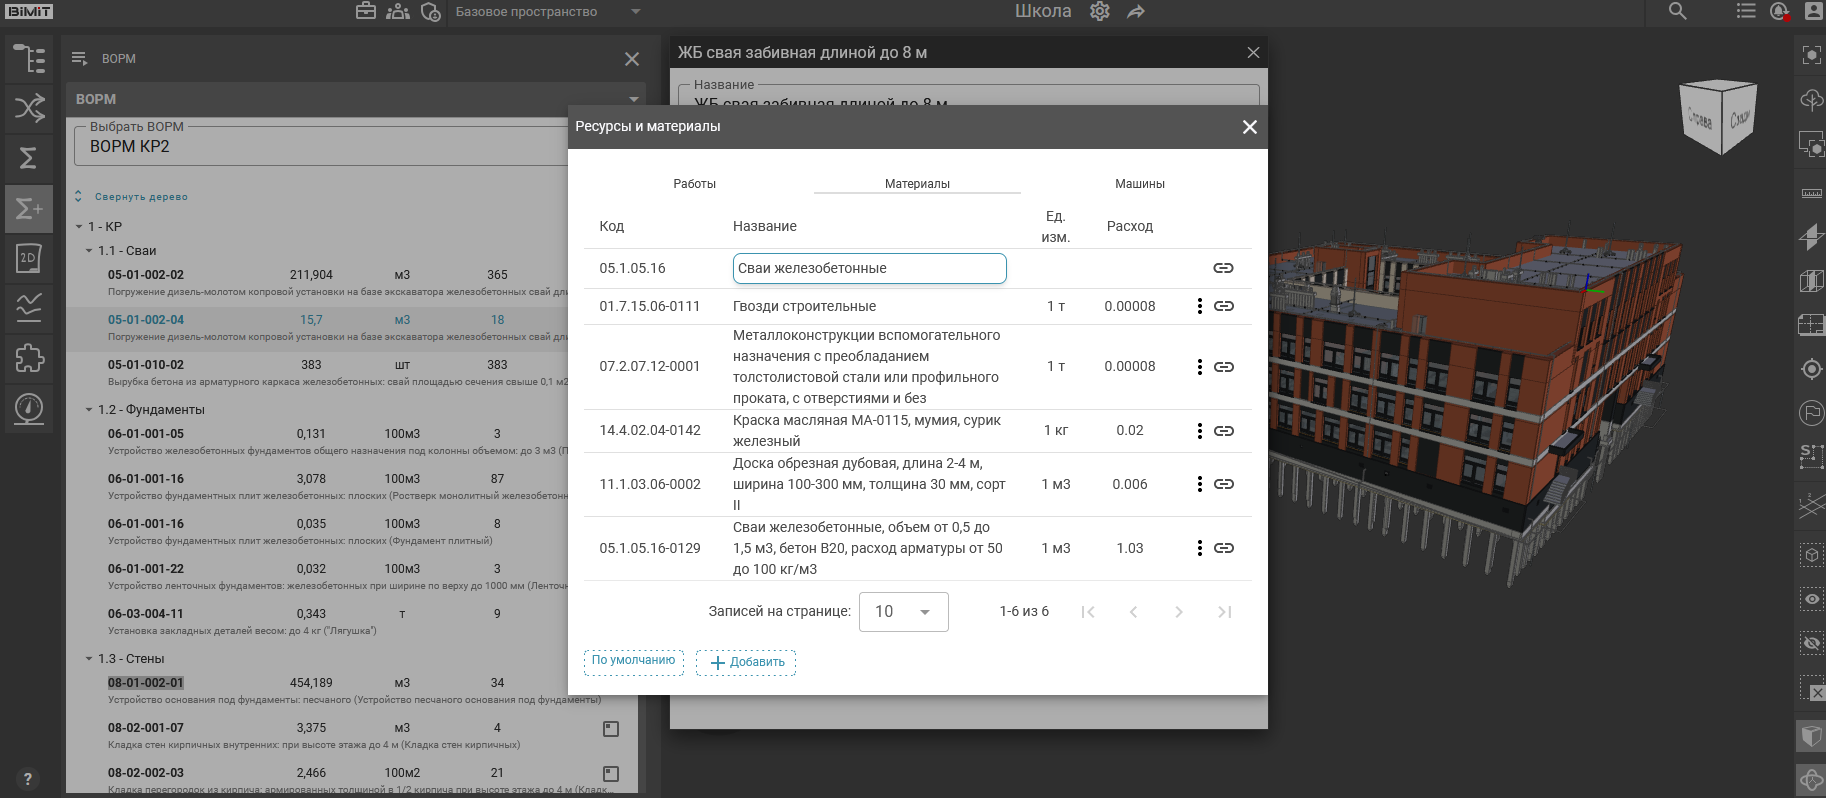Close the ВОРМ panel
Image resolution: width=1826 pixels, height=798 pixels.
pos(632,59)
